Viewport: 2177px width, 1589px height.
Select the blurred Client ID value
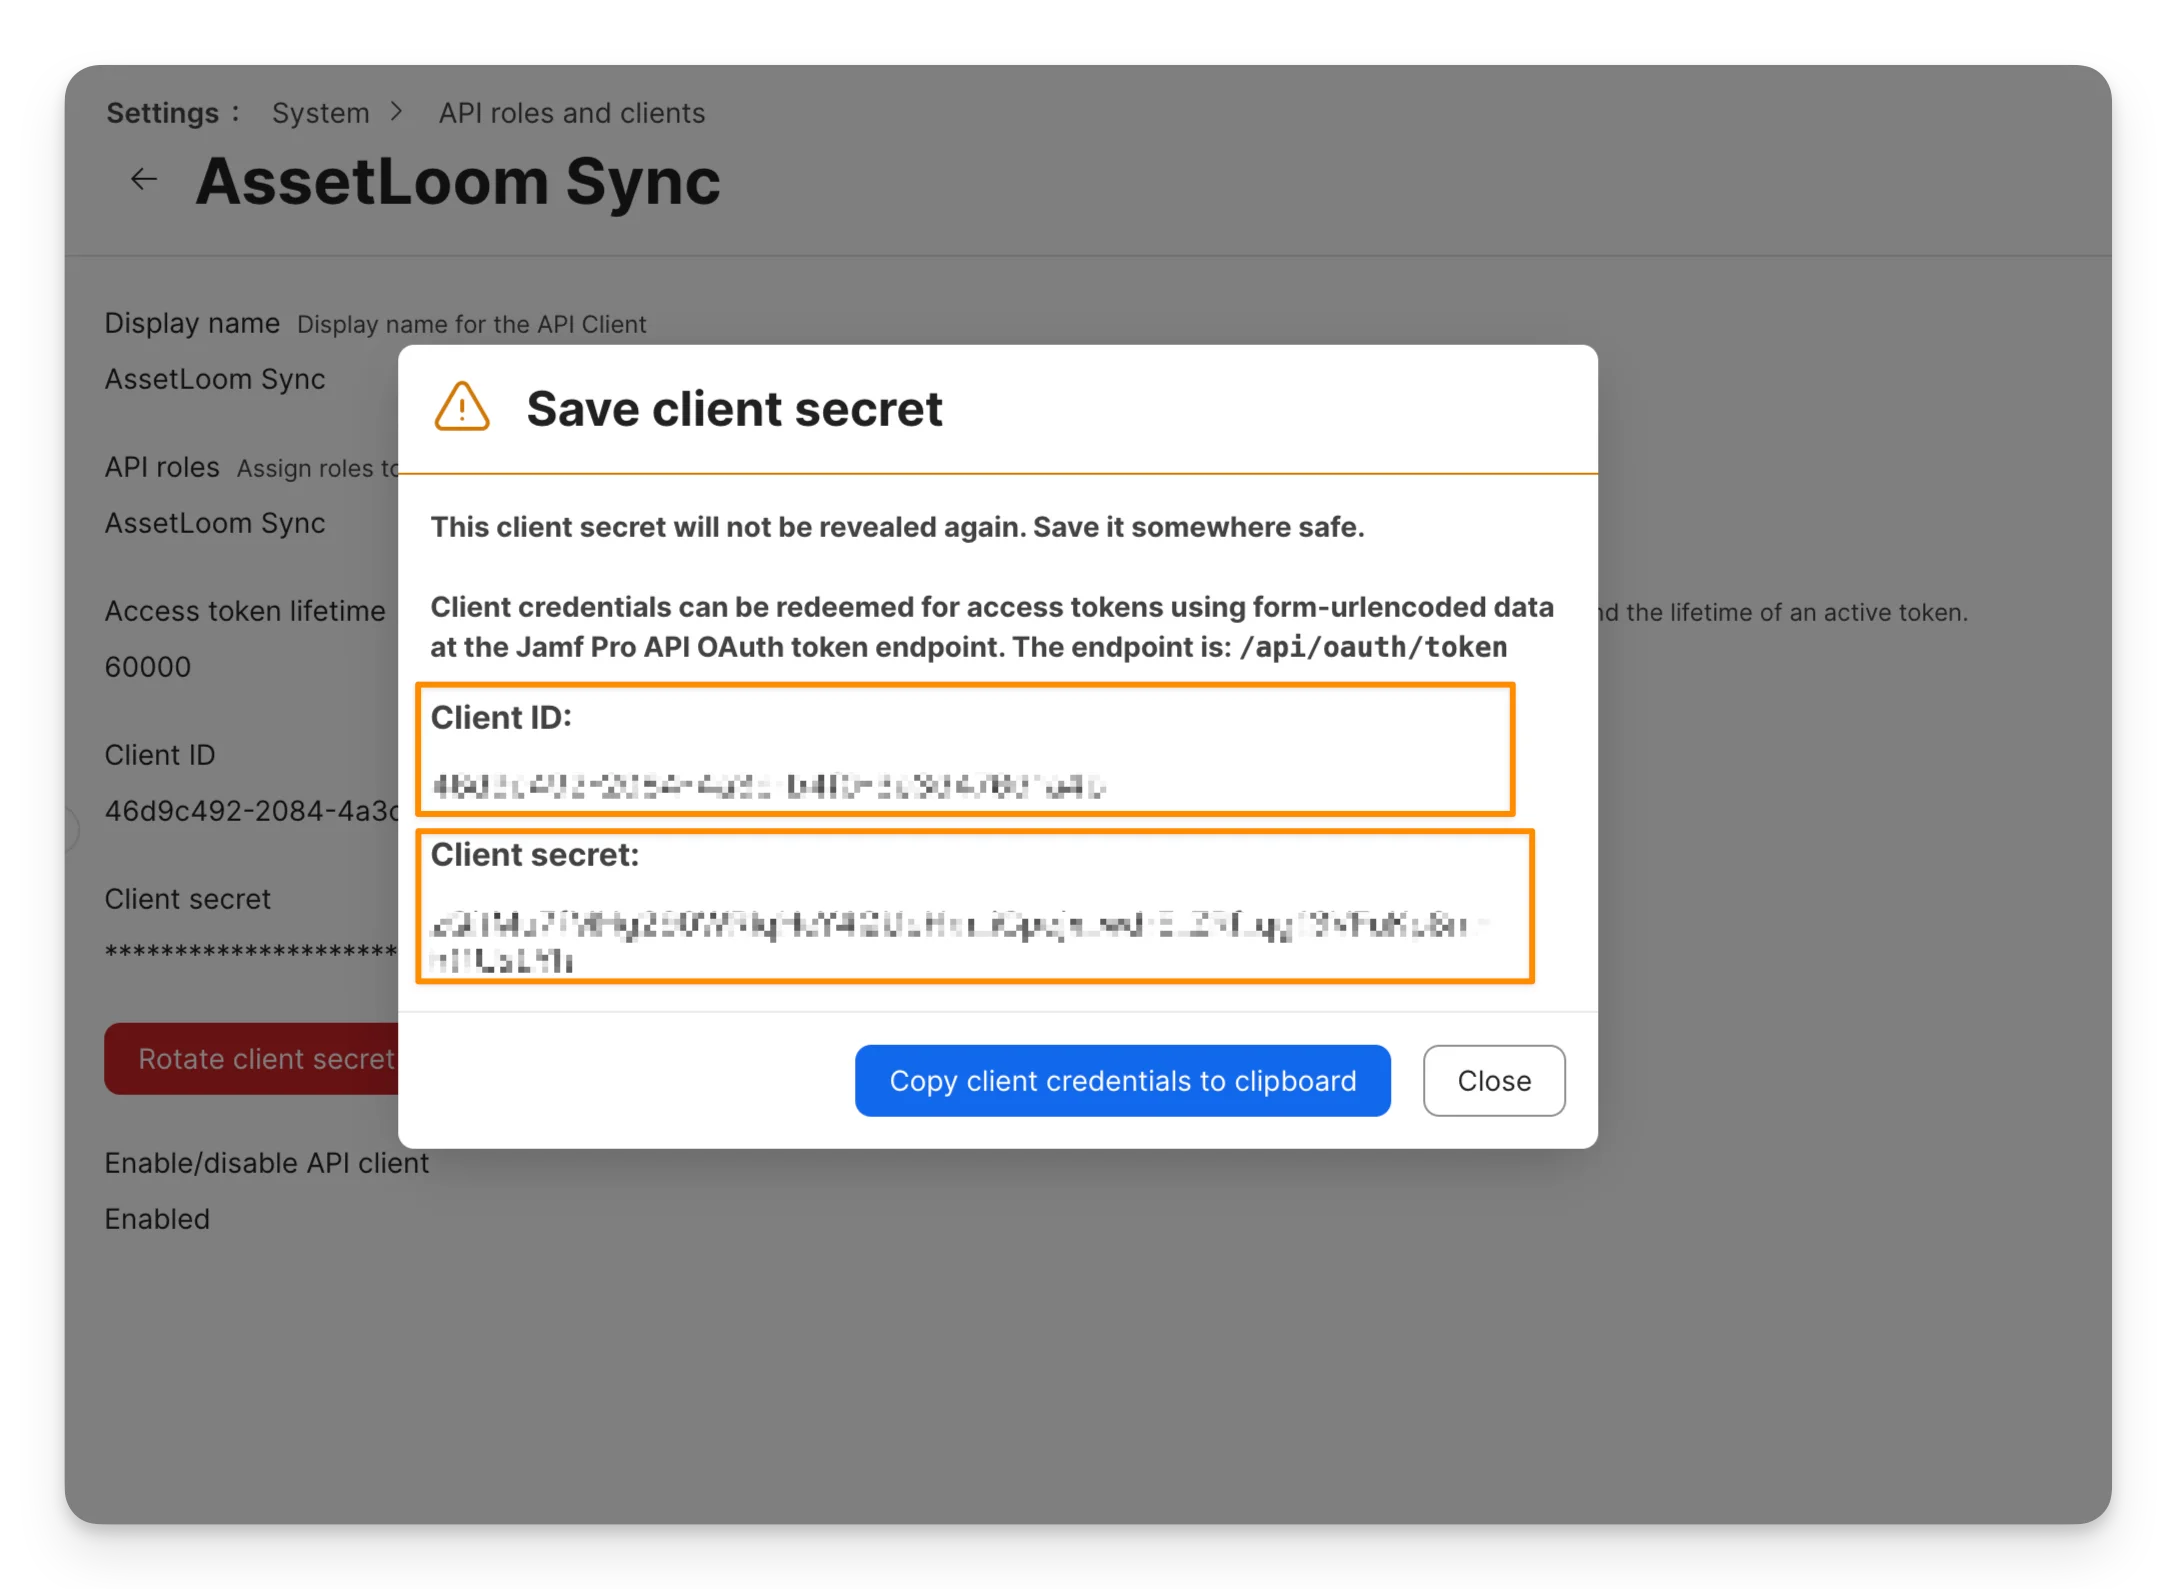(768, 787)
